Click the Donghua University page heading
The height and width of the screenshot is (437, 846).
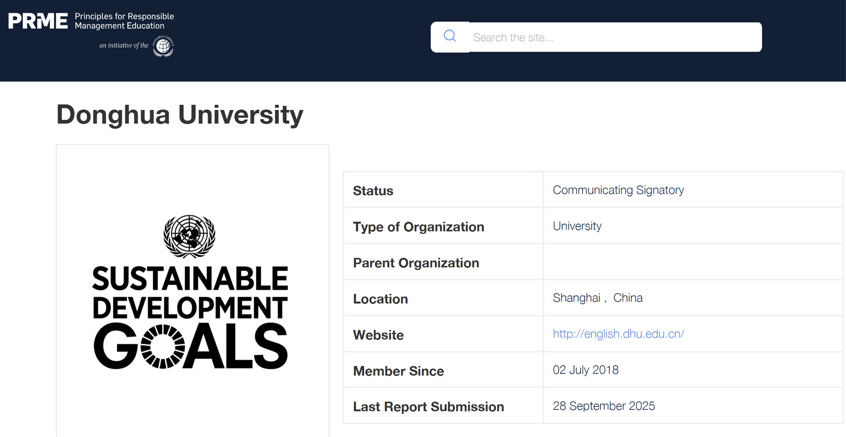[x=180, y=115]
